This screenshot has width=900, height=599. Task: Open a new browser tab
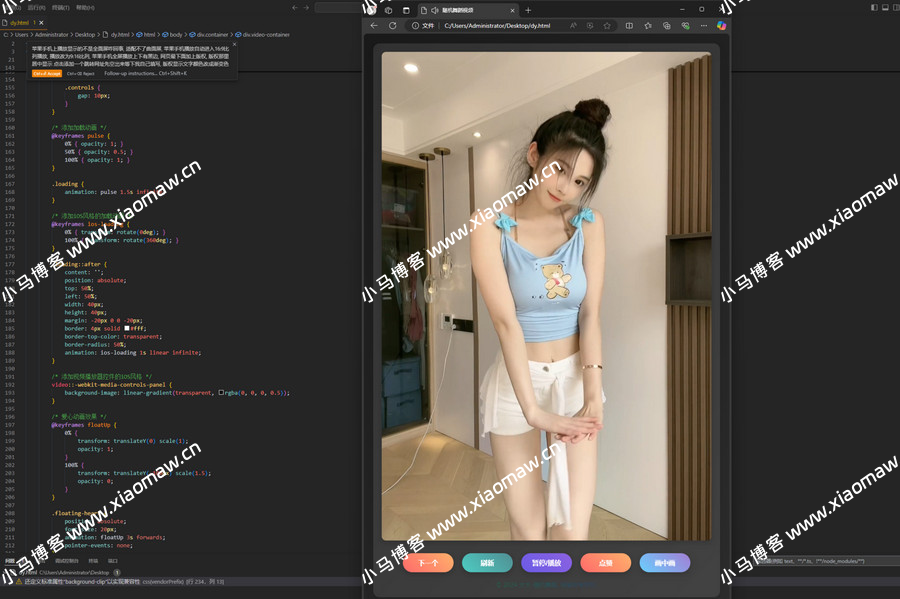tap(528, 9)
